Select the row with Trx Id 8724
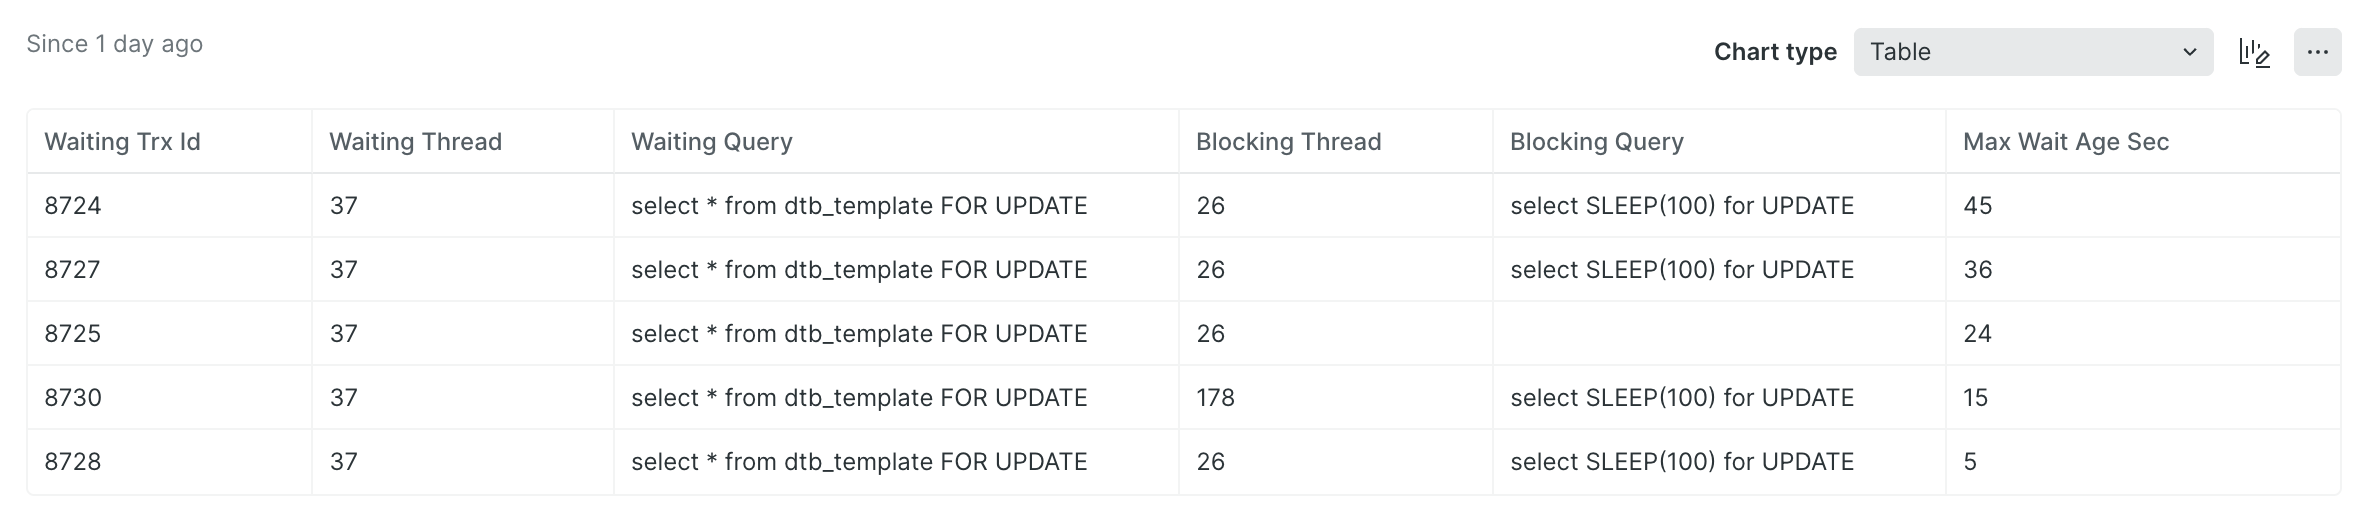 pyautogui.click(x=73, y=206)
